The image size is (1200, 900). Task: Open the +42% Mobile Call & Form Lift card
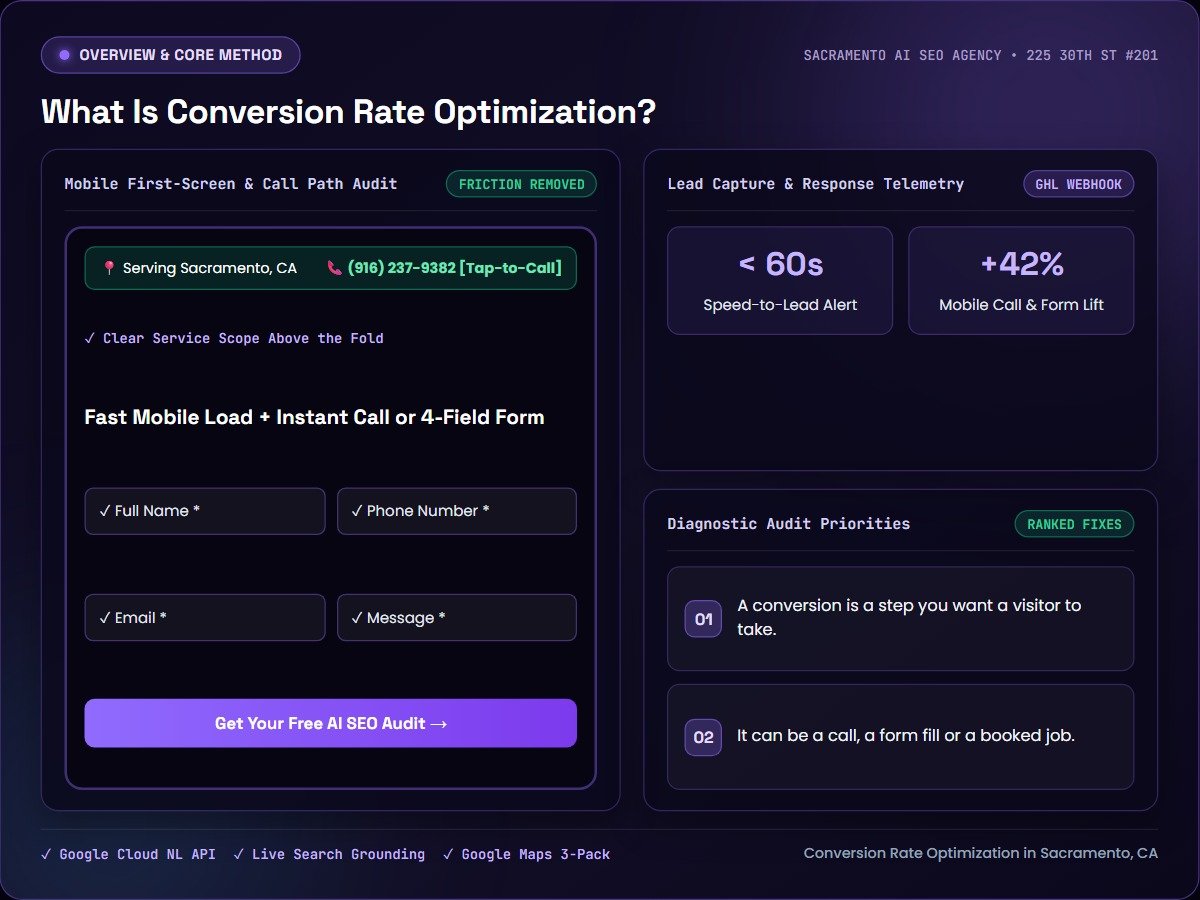1021,280
